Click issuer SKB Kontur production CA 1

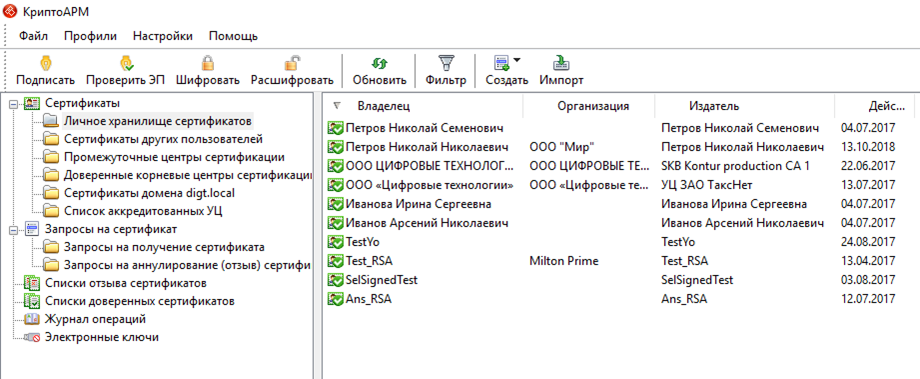[x=735, y=166]
